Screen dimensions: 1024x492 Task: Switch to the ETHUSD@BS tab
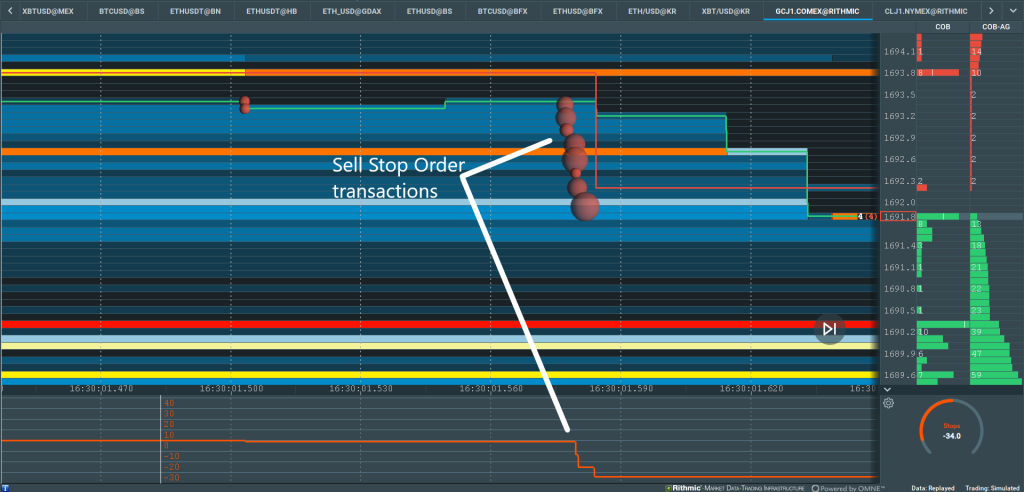point(428,11)
